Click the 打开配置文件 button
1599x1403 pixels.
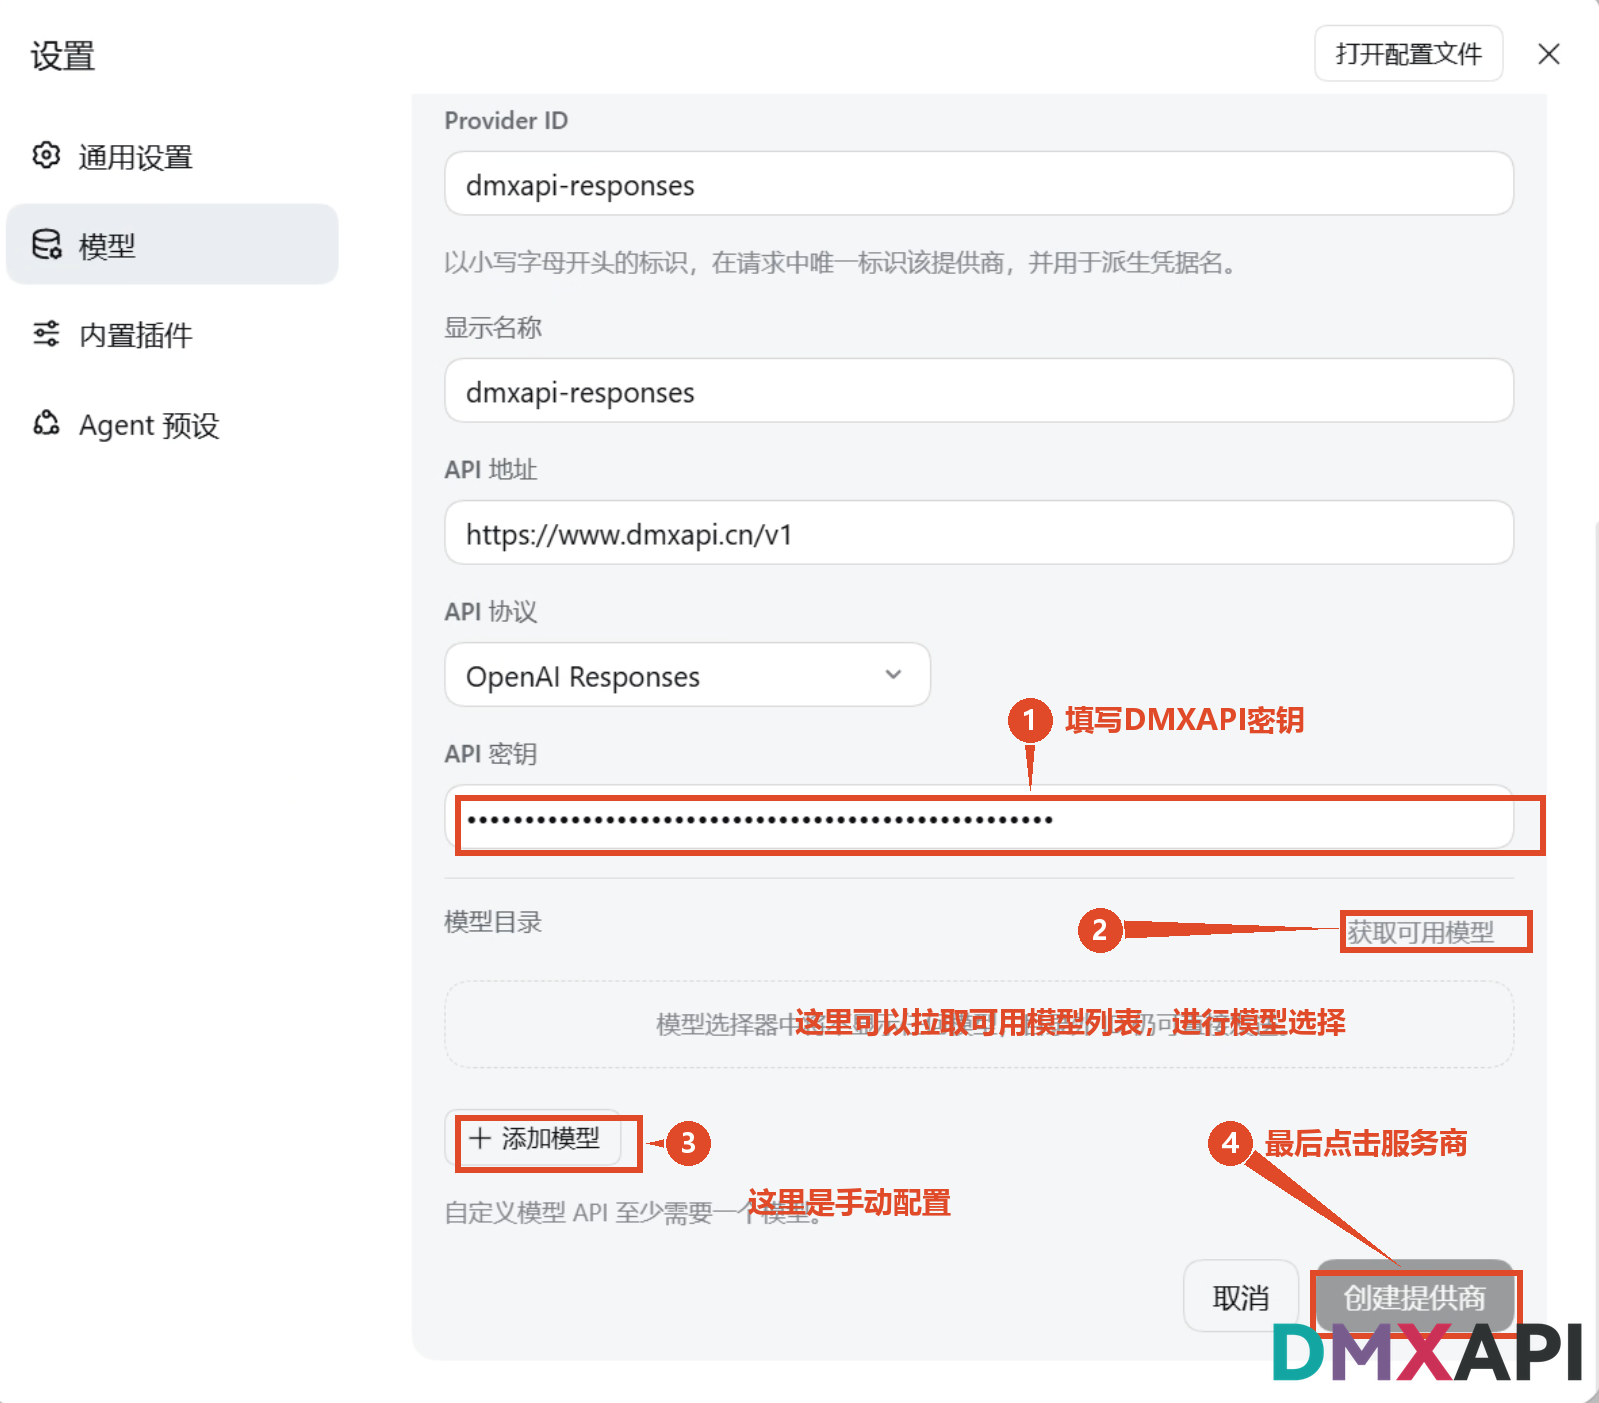tap(1408, 54)
